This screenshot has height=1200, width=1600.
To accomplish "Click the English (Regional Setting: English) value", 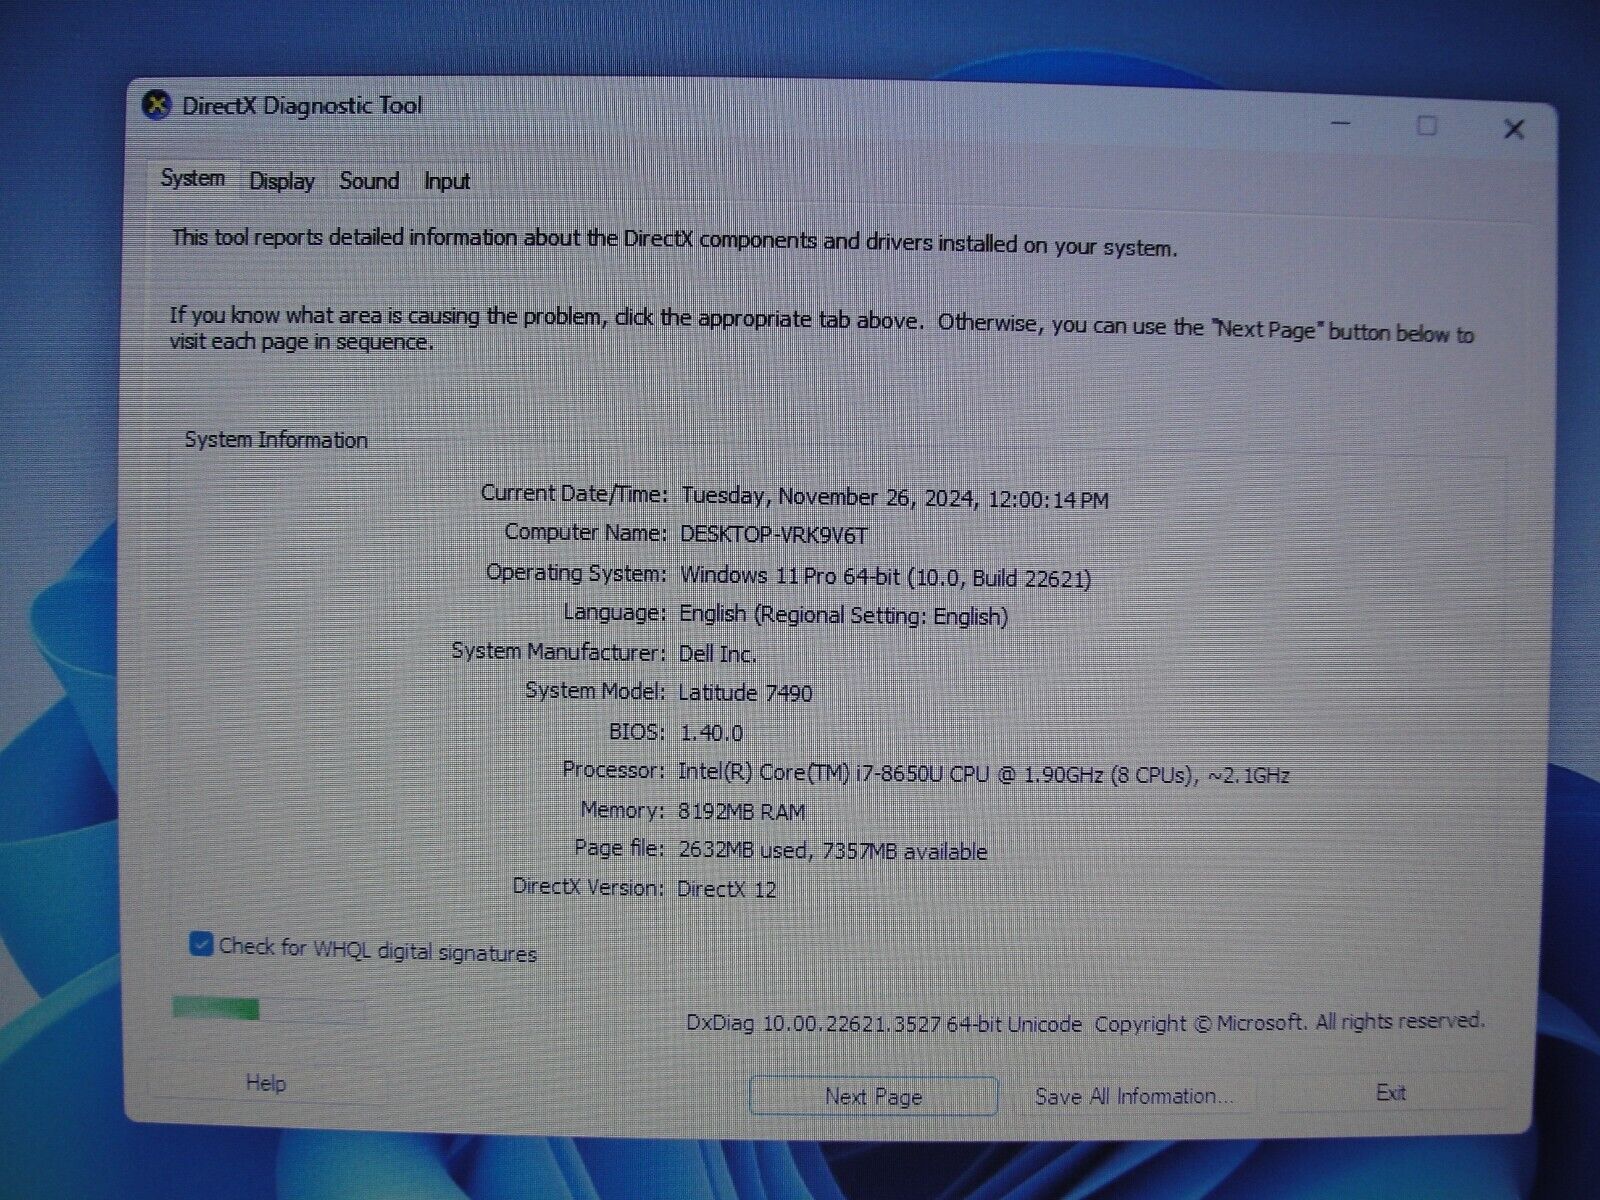I will click(843, 615).
